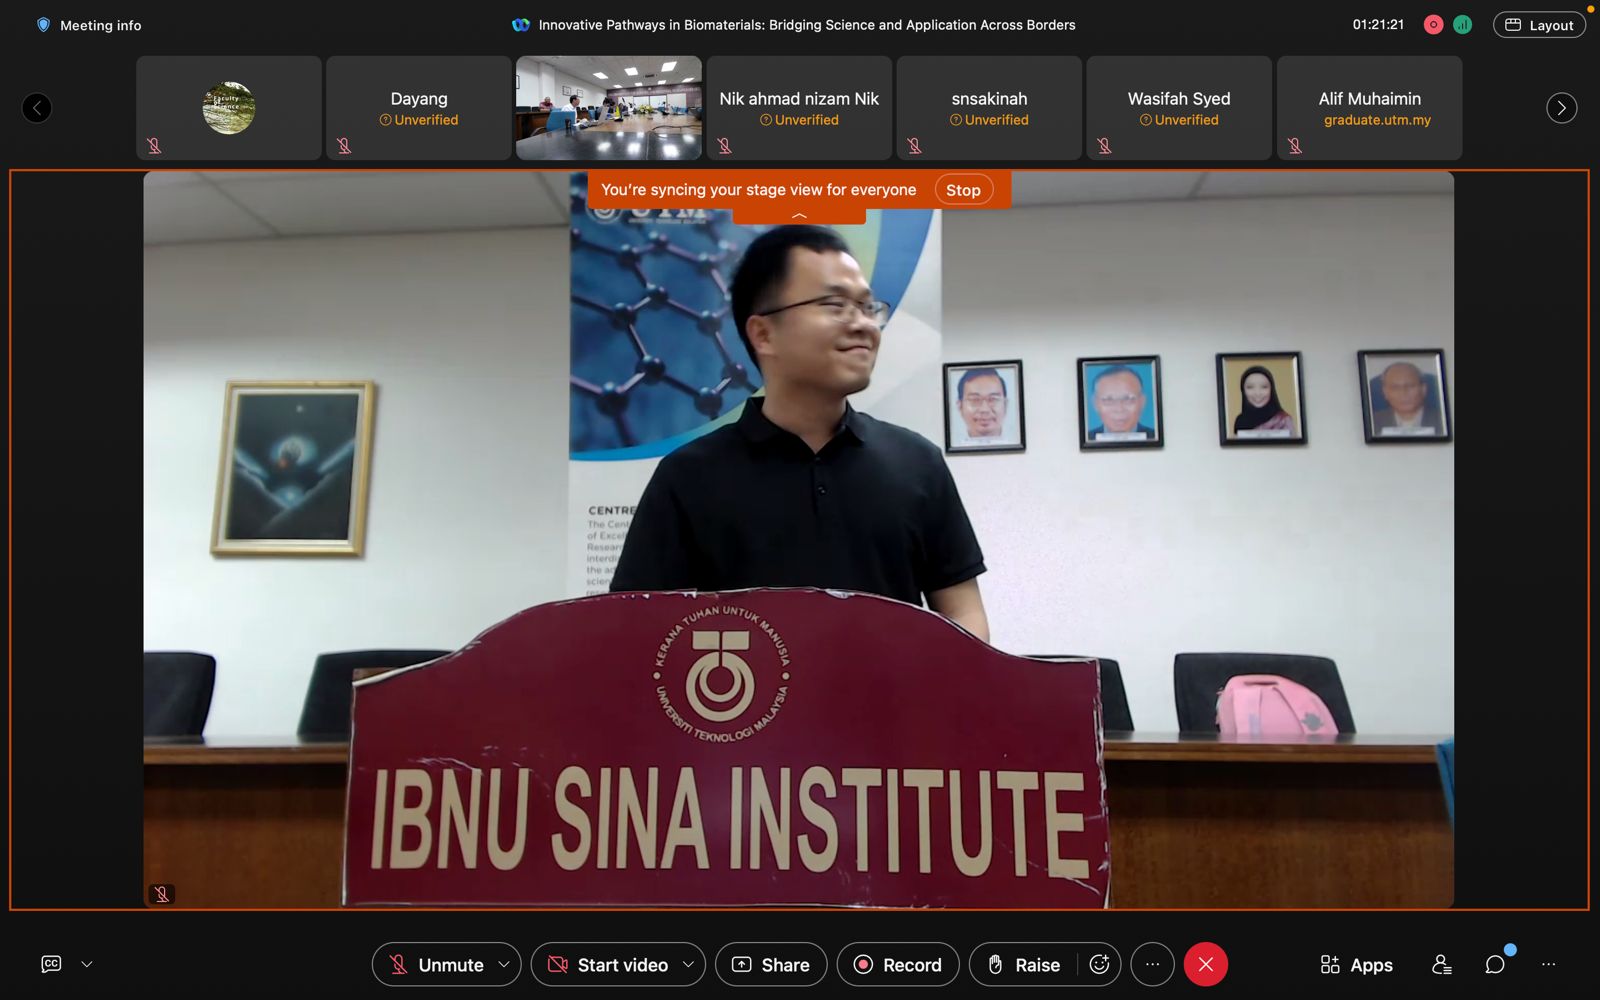Go to previous participants with left arrow
Screen dimensions: 1600x1000
[37, 108]
